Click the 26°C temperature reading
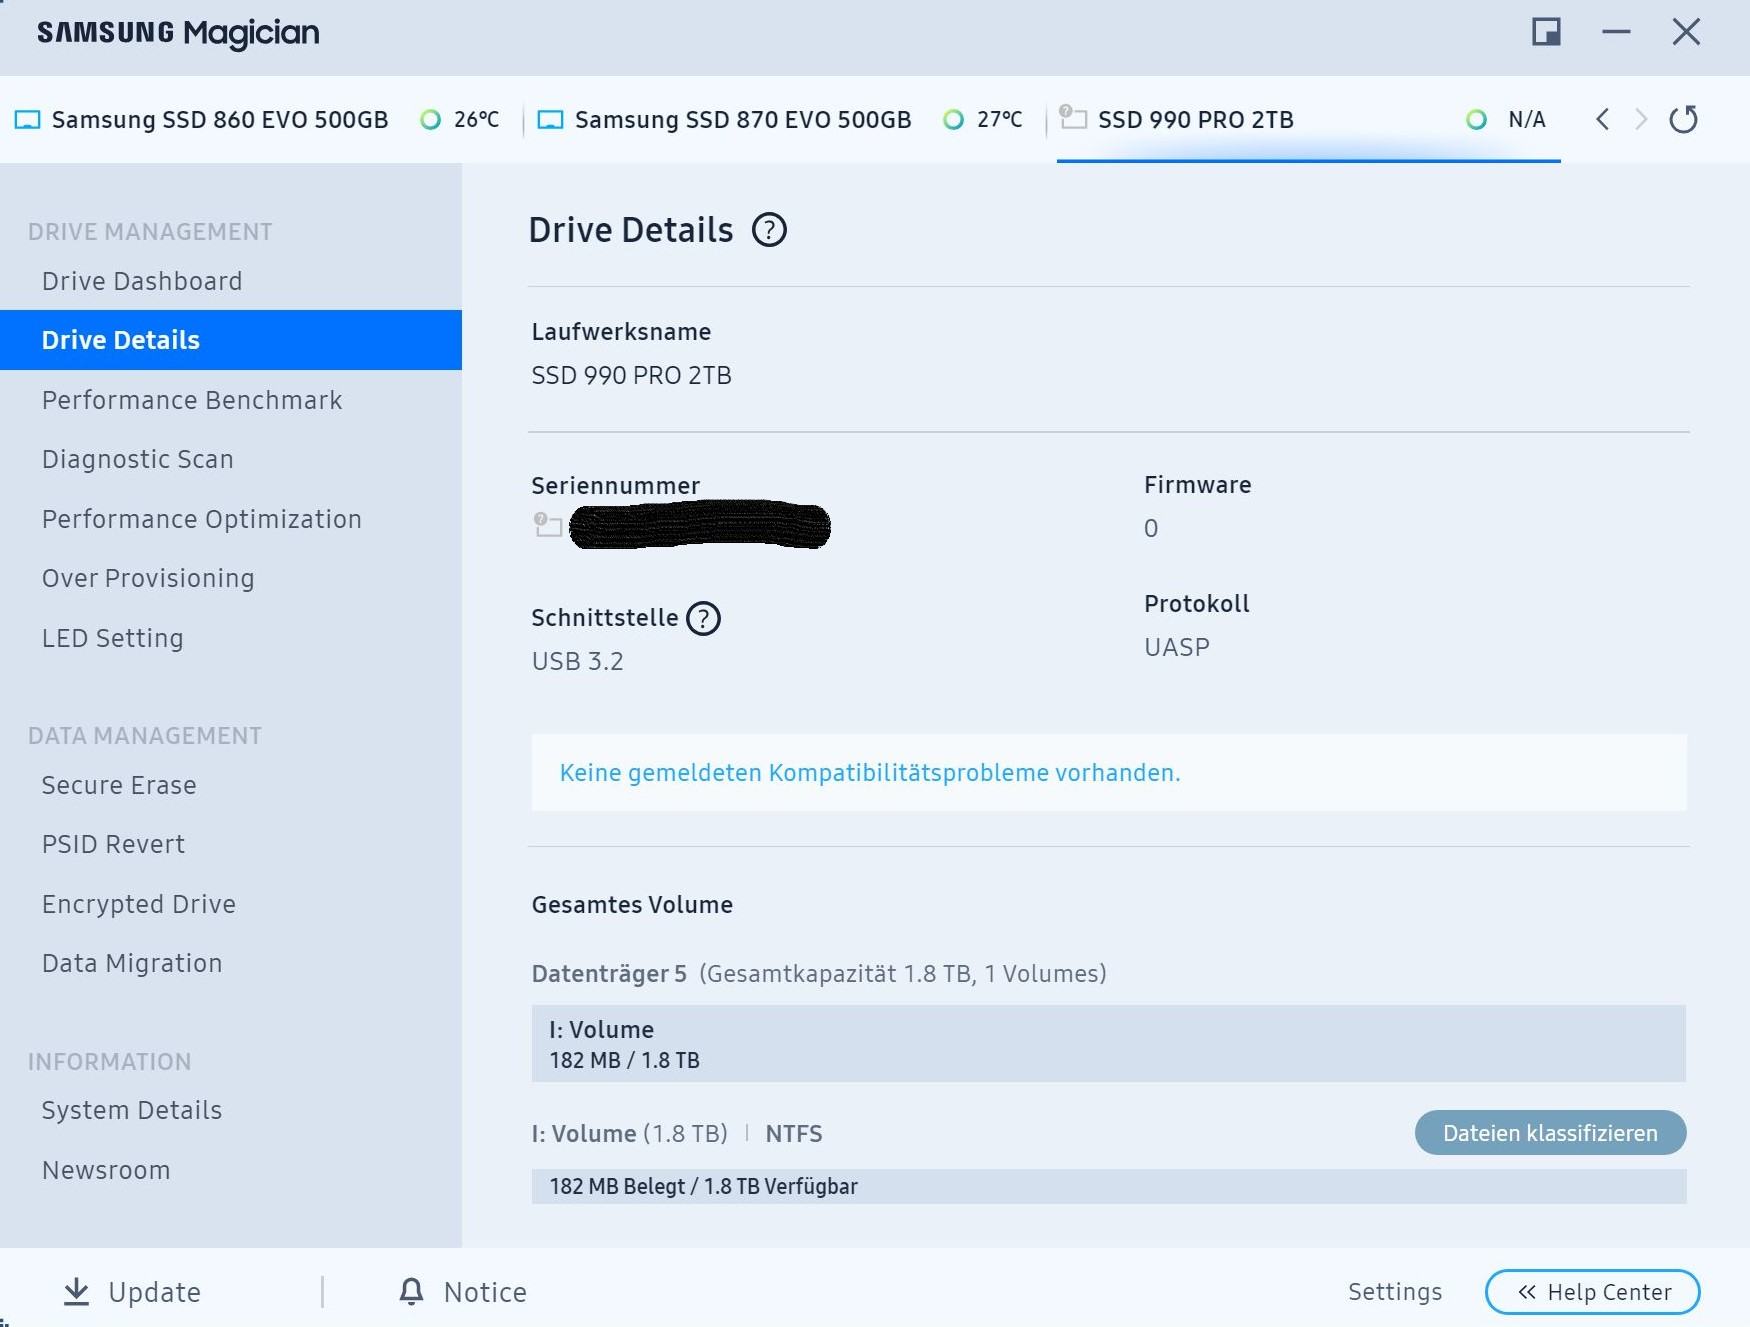 (x=477, y=120)
